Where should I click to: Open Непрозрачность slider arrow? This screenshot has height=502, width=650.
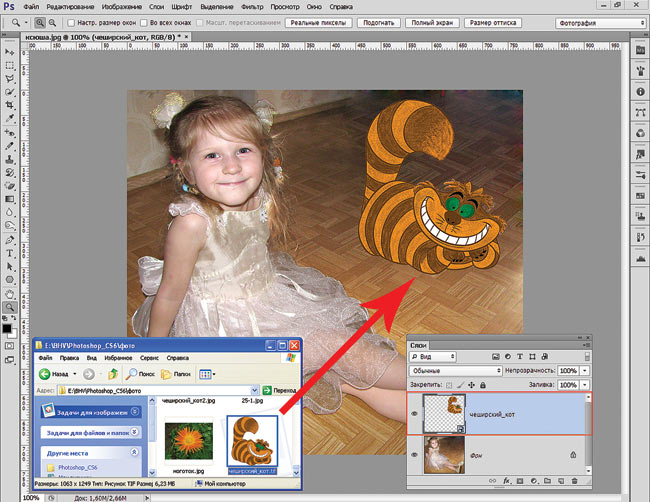[x=585, y=371]
